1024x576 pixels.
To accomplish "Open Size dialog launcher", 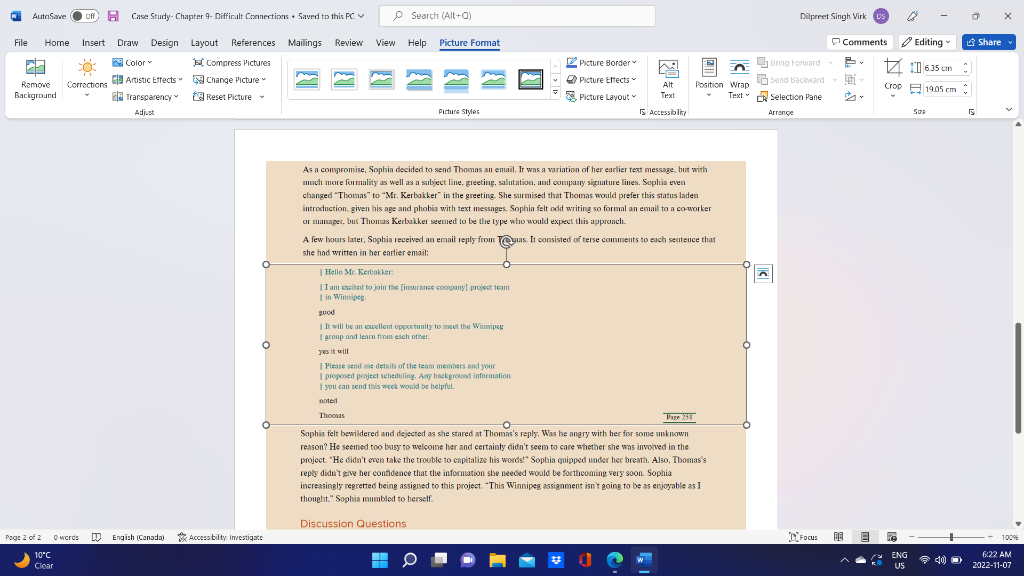I will [x=971, y=112].
